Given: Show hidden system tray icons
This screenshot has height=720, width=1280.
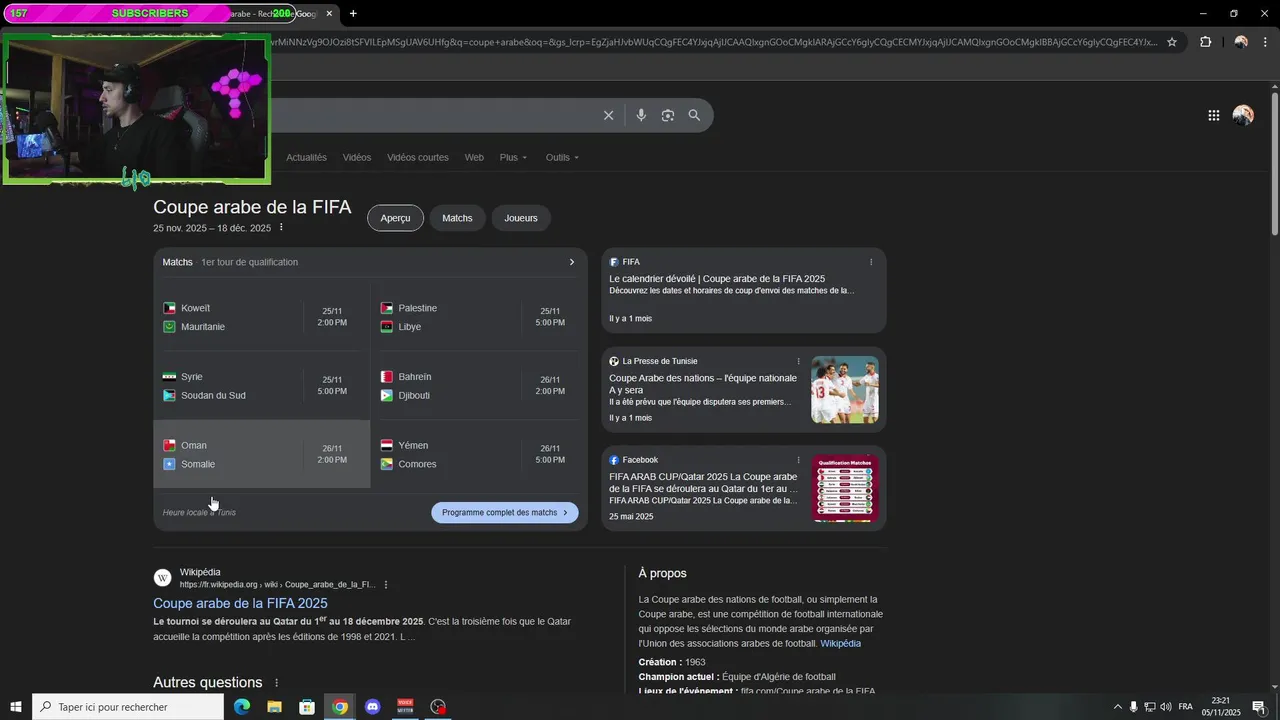Looking at the screenshot, I should point(1117,707).
